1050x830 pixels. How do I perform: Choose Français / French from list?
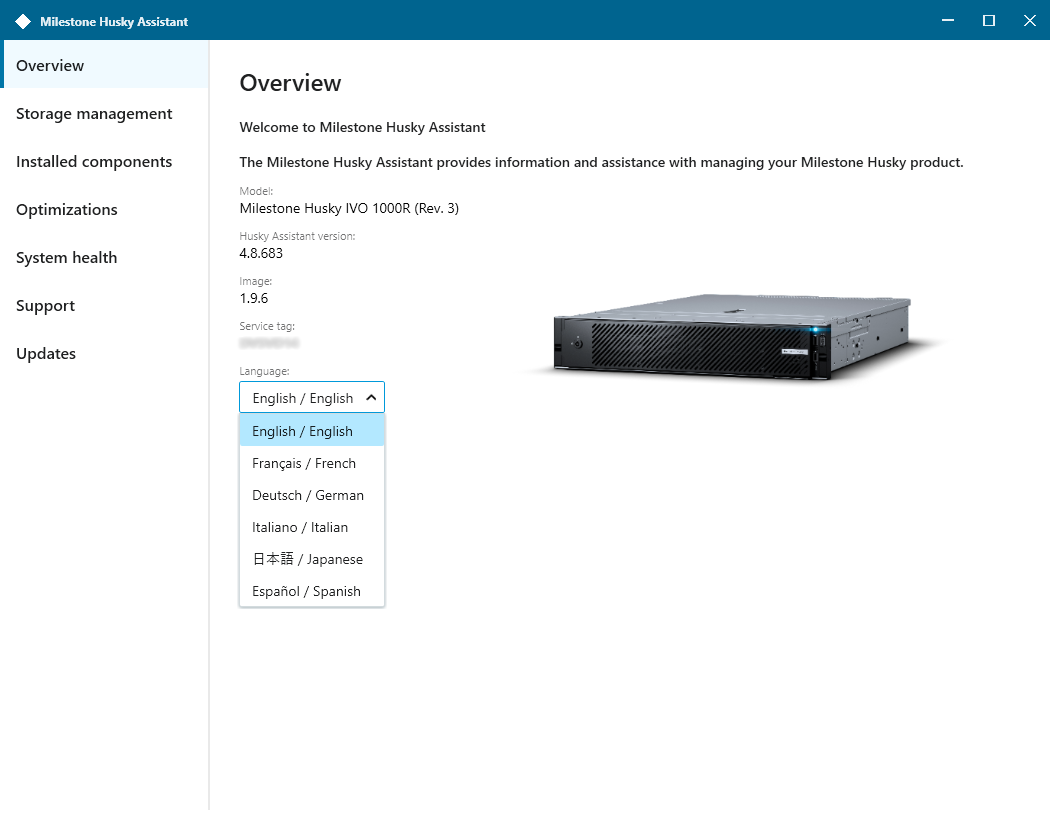(x=312, y=463)
